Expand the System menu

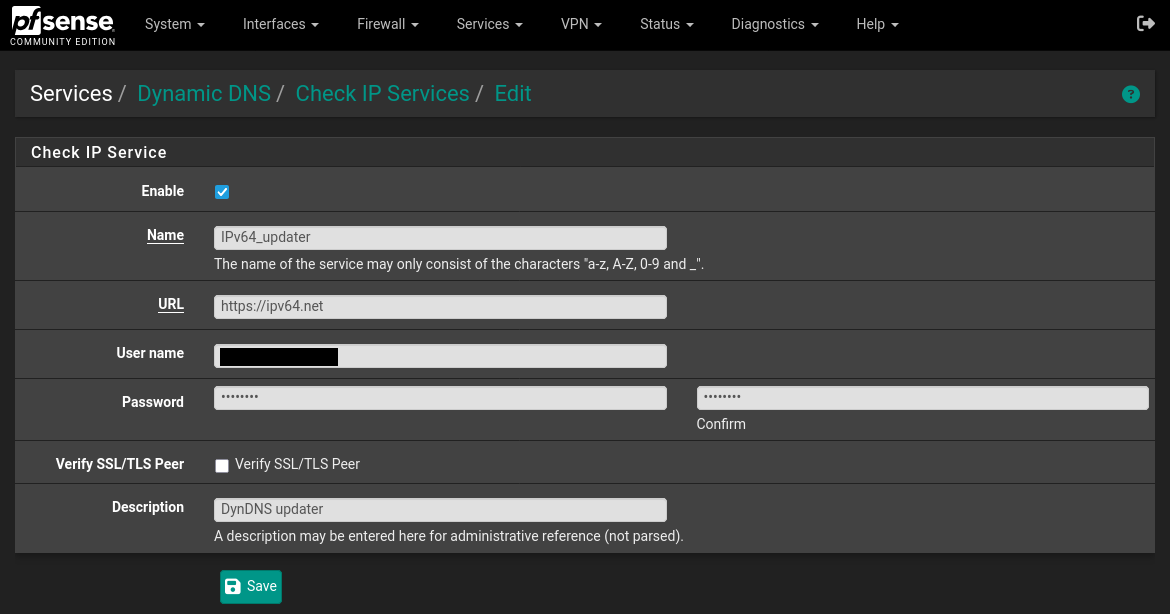tap(174, 24)
